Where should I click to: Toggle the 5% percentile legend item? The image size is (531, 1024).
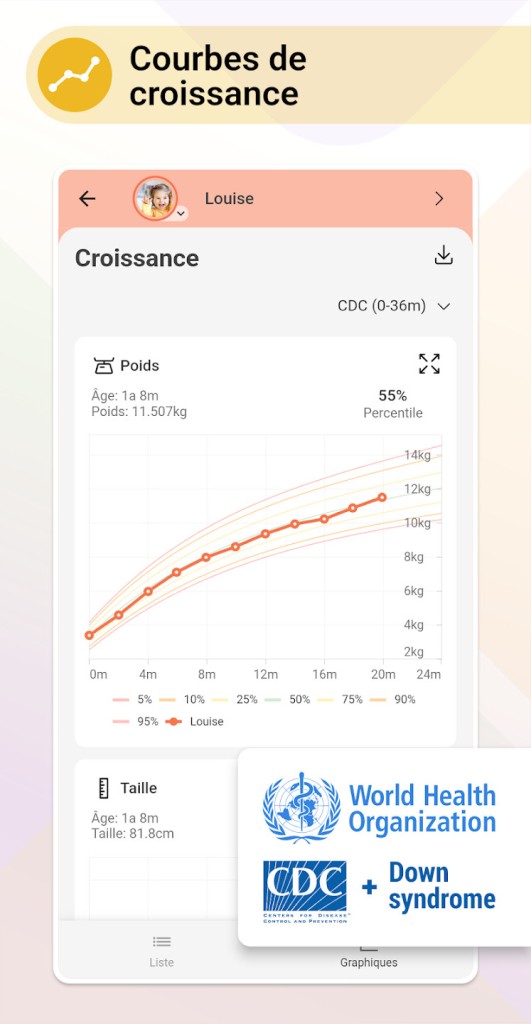pos(133,699)
